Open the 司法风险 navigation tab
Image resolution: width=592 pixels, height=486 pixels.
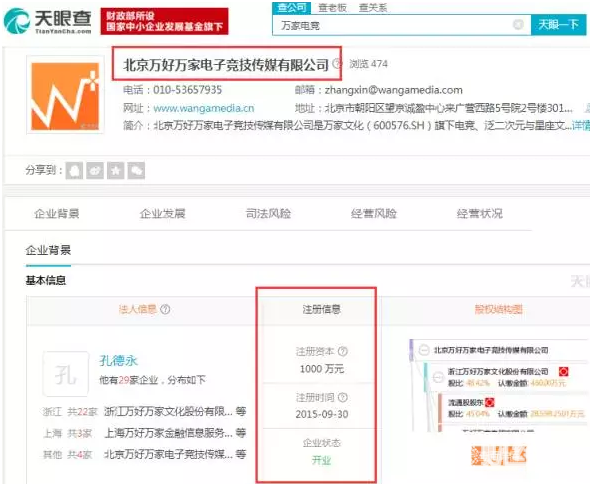[268, 214]
